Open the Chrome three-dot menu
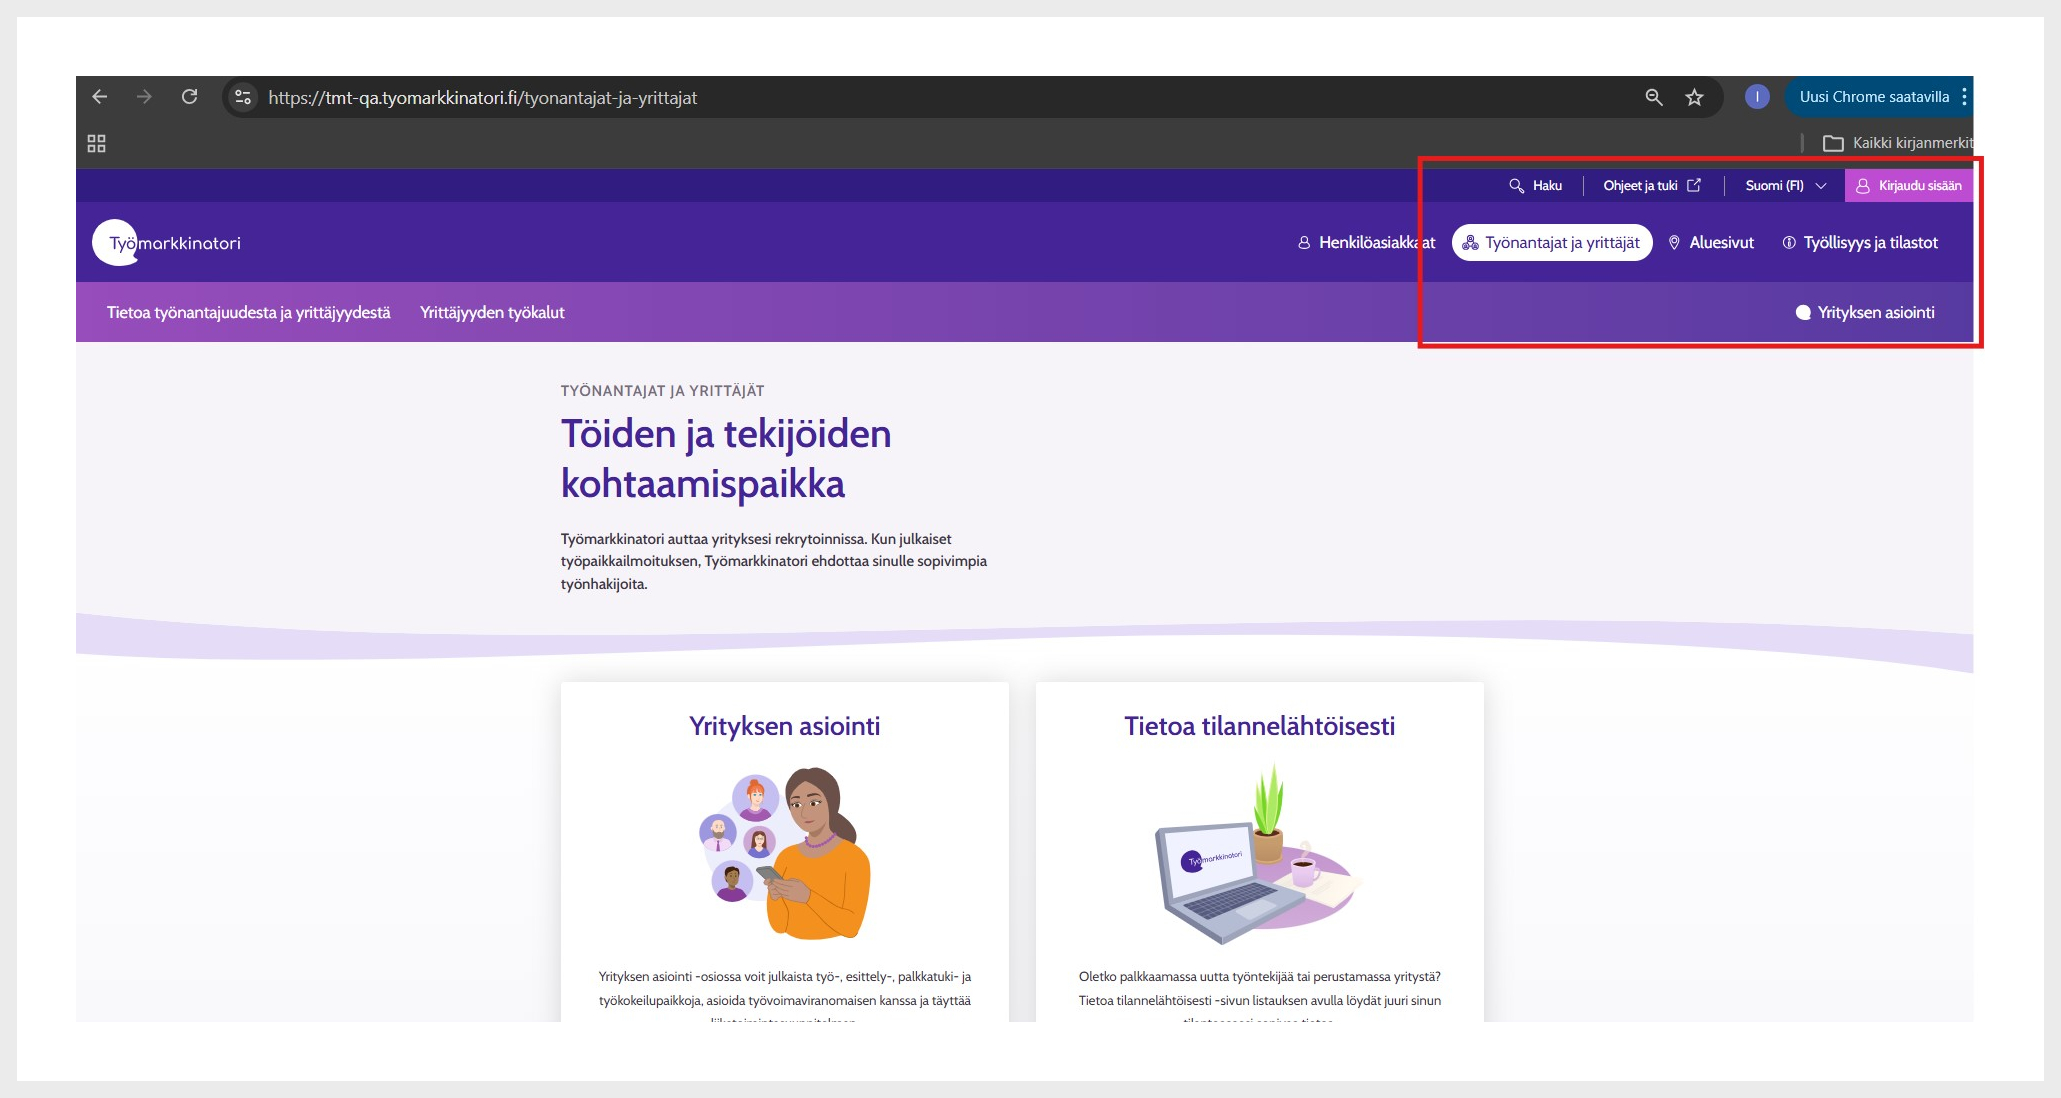This screenshot has height=1098, width=2061. coord(1964,97)
